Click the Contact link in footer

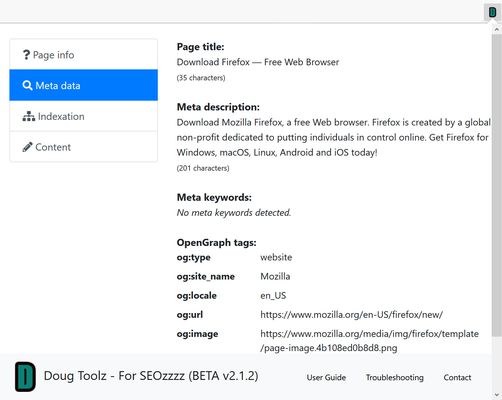click(457, 377)
